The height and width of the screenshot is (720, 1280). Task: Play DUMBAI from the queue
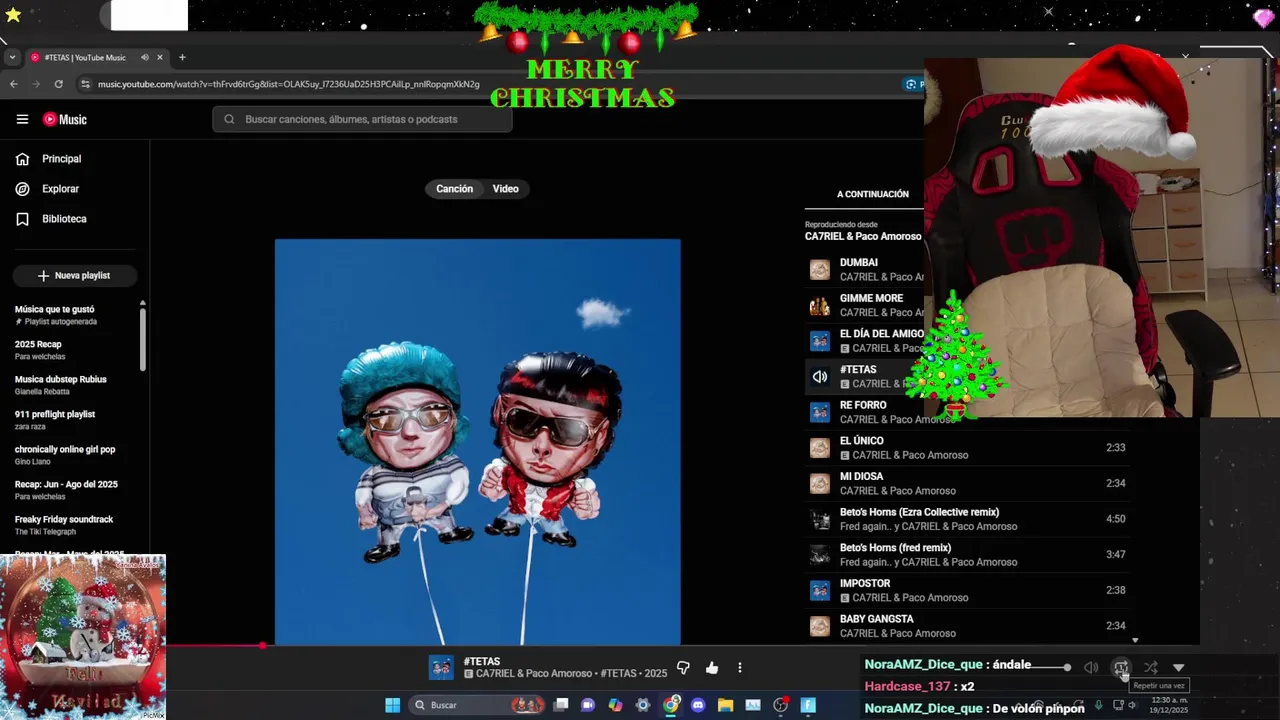866,270
